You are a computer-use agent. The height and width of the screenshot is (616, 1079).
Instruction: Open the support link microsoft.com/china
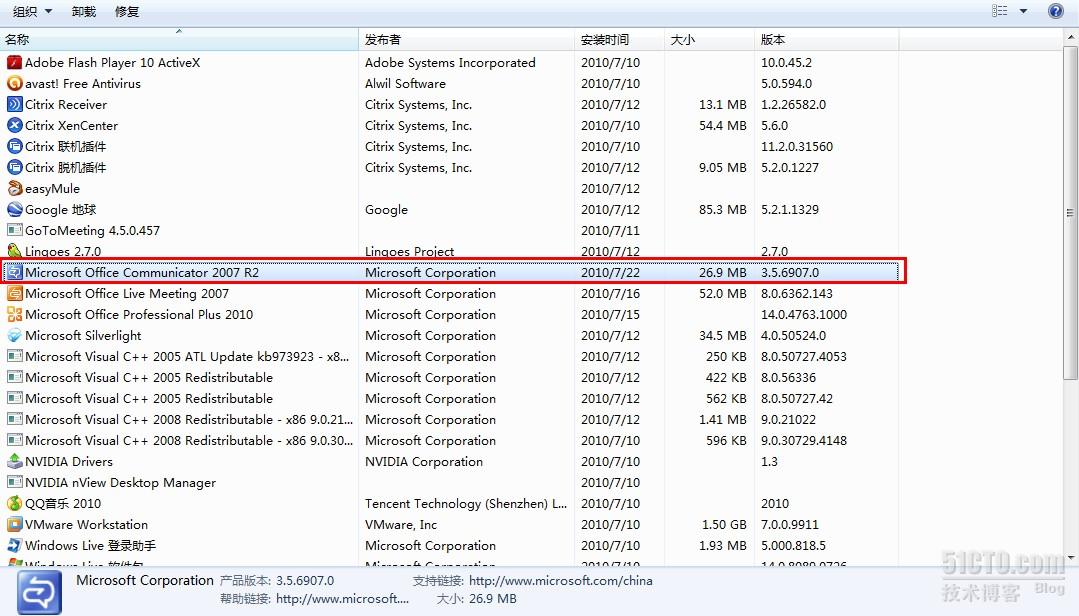pos(561,581)
